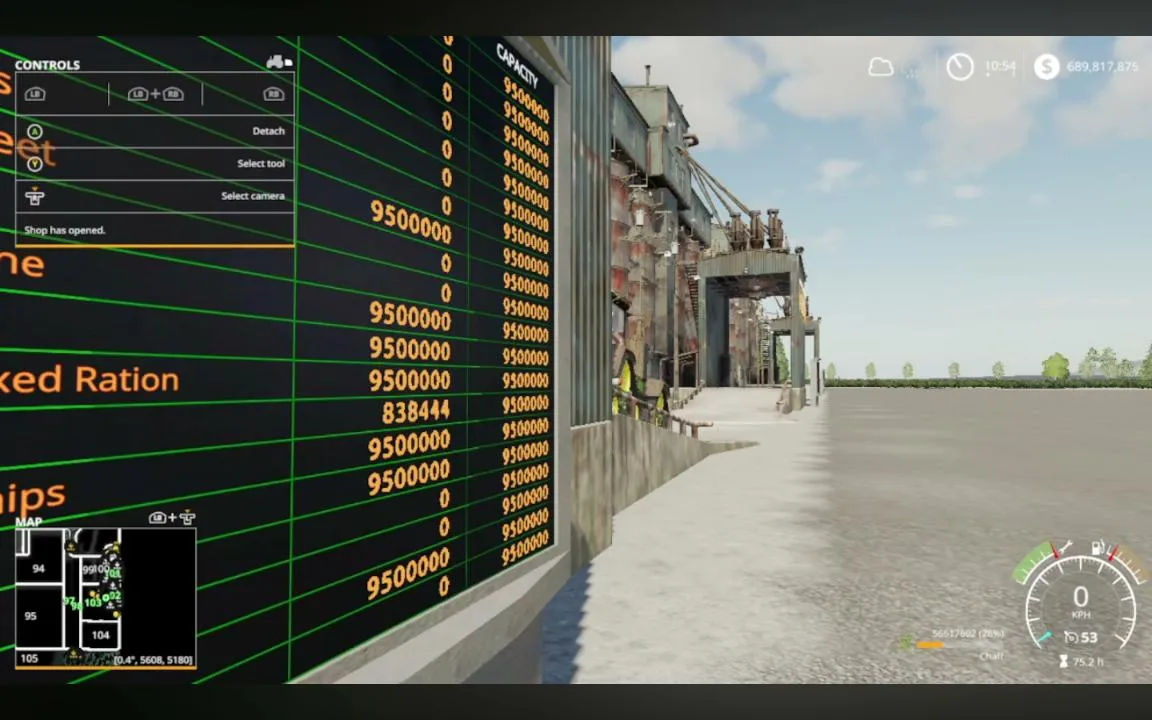The image size is (1152, 720).
Task: Click the game clock icon
Action: pos(960,67)
